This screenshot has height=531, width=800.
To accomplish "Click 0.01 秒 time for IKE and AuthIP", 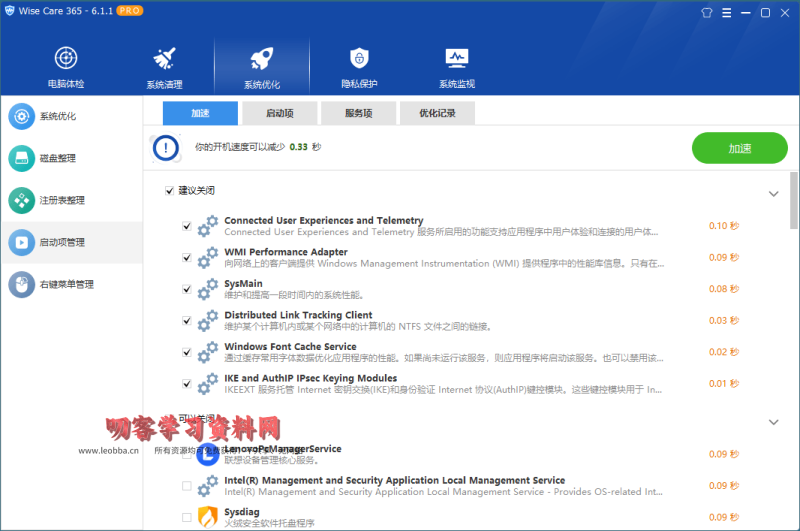I will 723,384.
